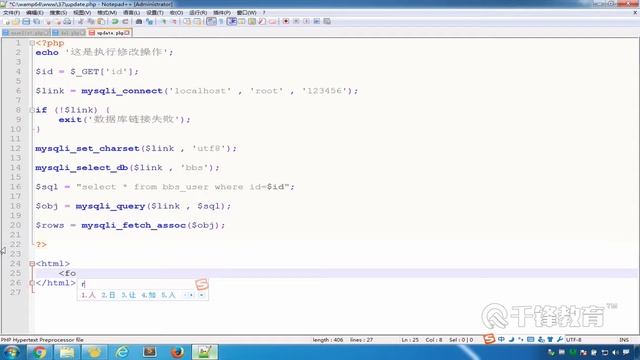Start macro recording with the red record icon
Image resolution: width=640 pixels, height=360 pixels.
coord(286,21)
